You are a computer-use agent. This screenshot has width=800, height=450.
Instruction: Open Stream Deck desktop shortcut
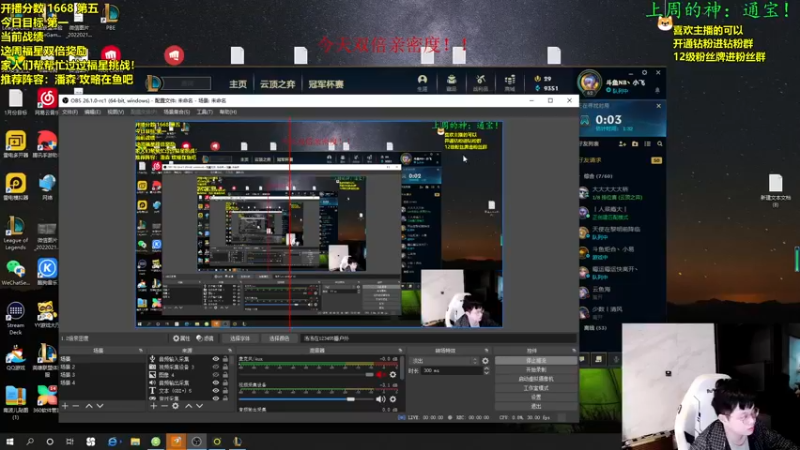16,318
